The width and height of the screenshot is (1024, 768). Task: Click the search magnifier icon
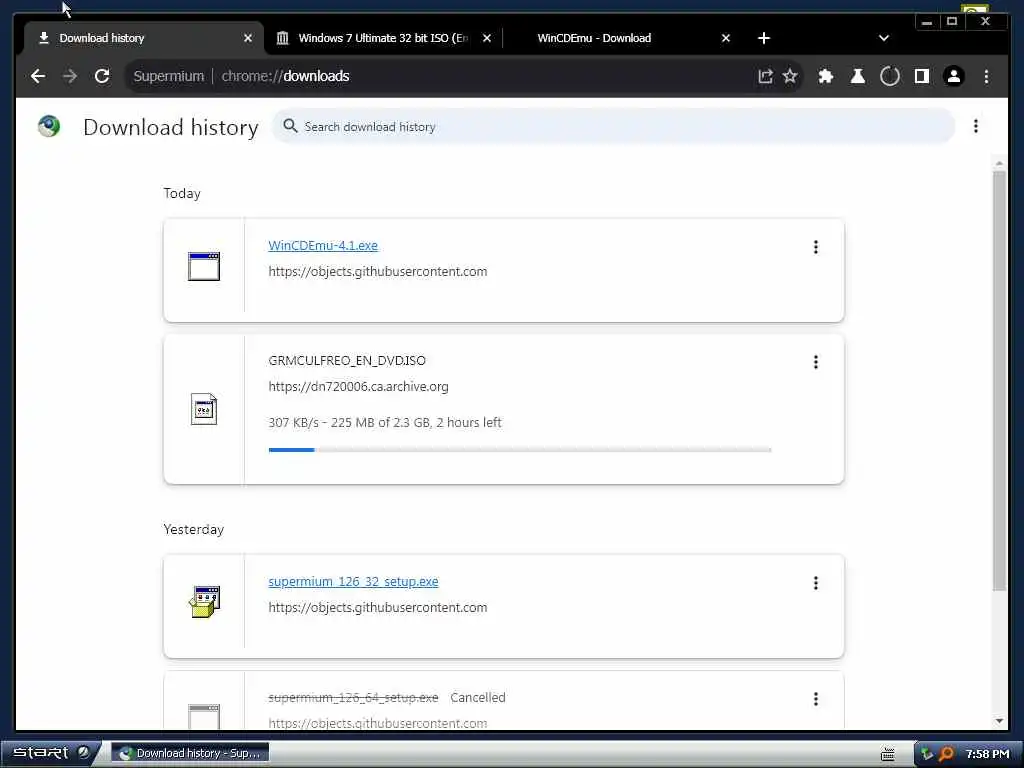pyautogui.click(x=290, y=126)
